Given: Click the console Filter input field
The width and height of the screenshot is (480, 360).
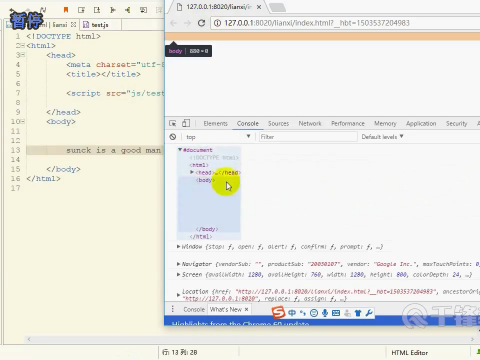Looking at the screenshot, I should (308, 137).
